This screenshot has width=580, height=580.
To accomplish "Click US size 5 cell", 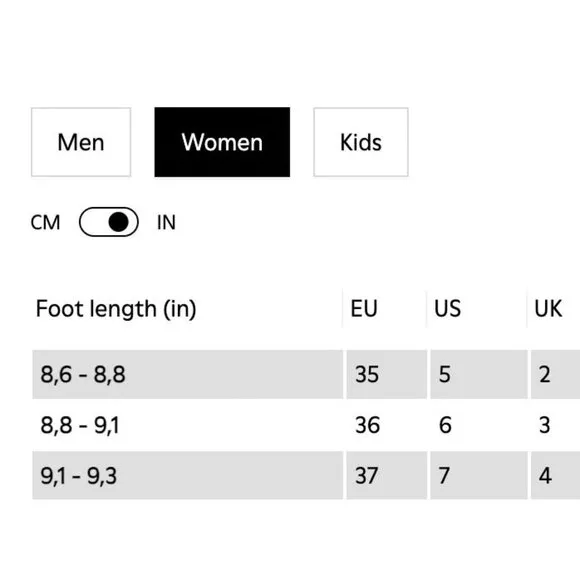I will point(479,374).
